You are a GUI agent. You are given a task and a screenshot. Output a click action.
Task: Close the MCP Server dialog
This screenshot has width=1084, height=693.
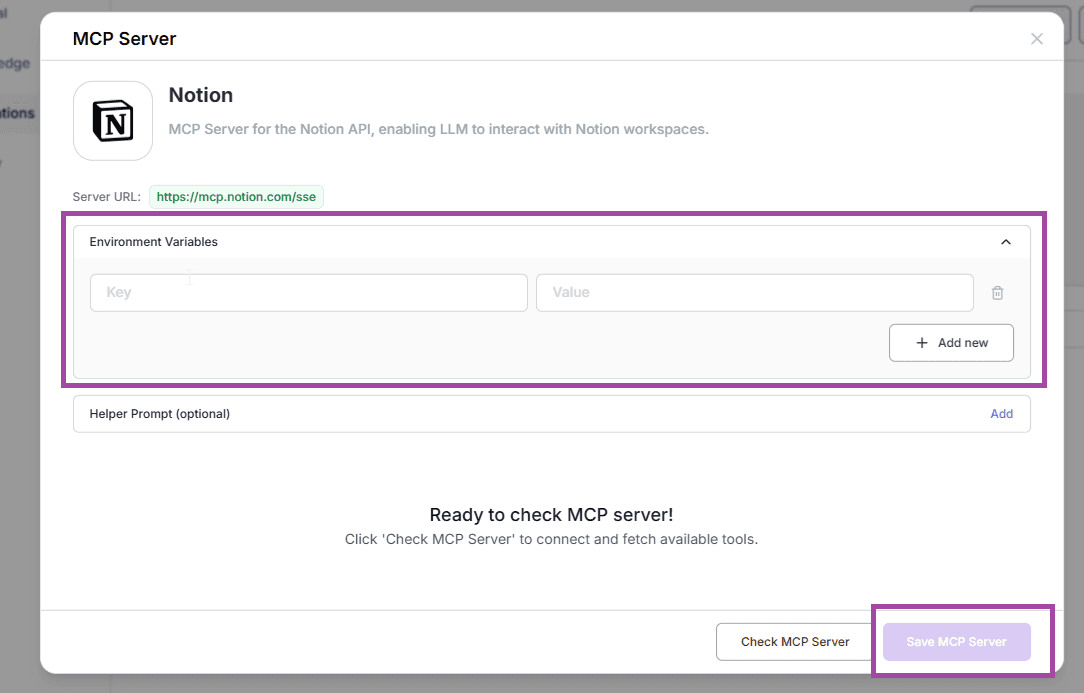pos(1036,39)
